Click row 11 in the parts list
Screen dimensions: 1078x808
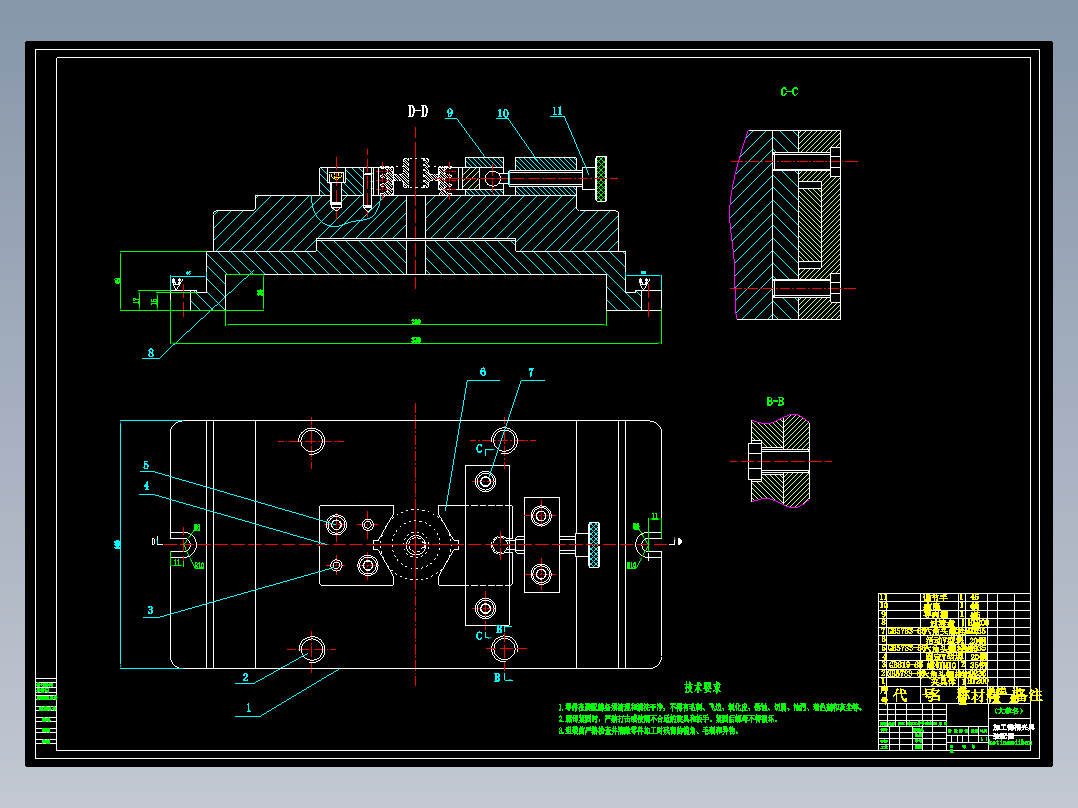[954, 598]
